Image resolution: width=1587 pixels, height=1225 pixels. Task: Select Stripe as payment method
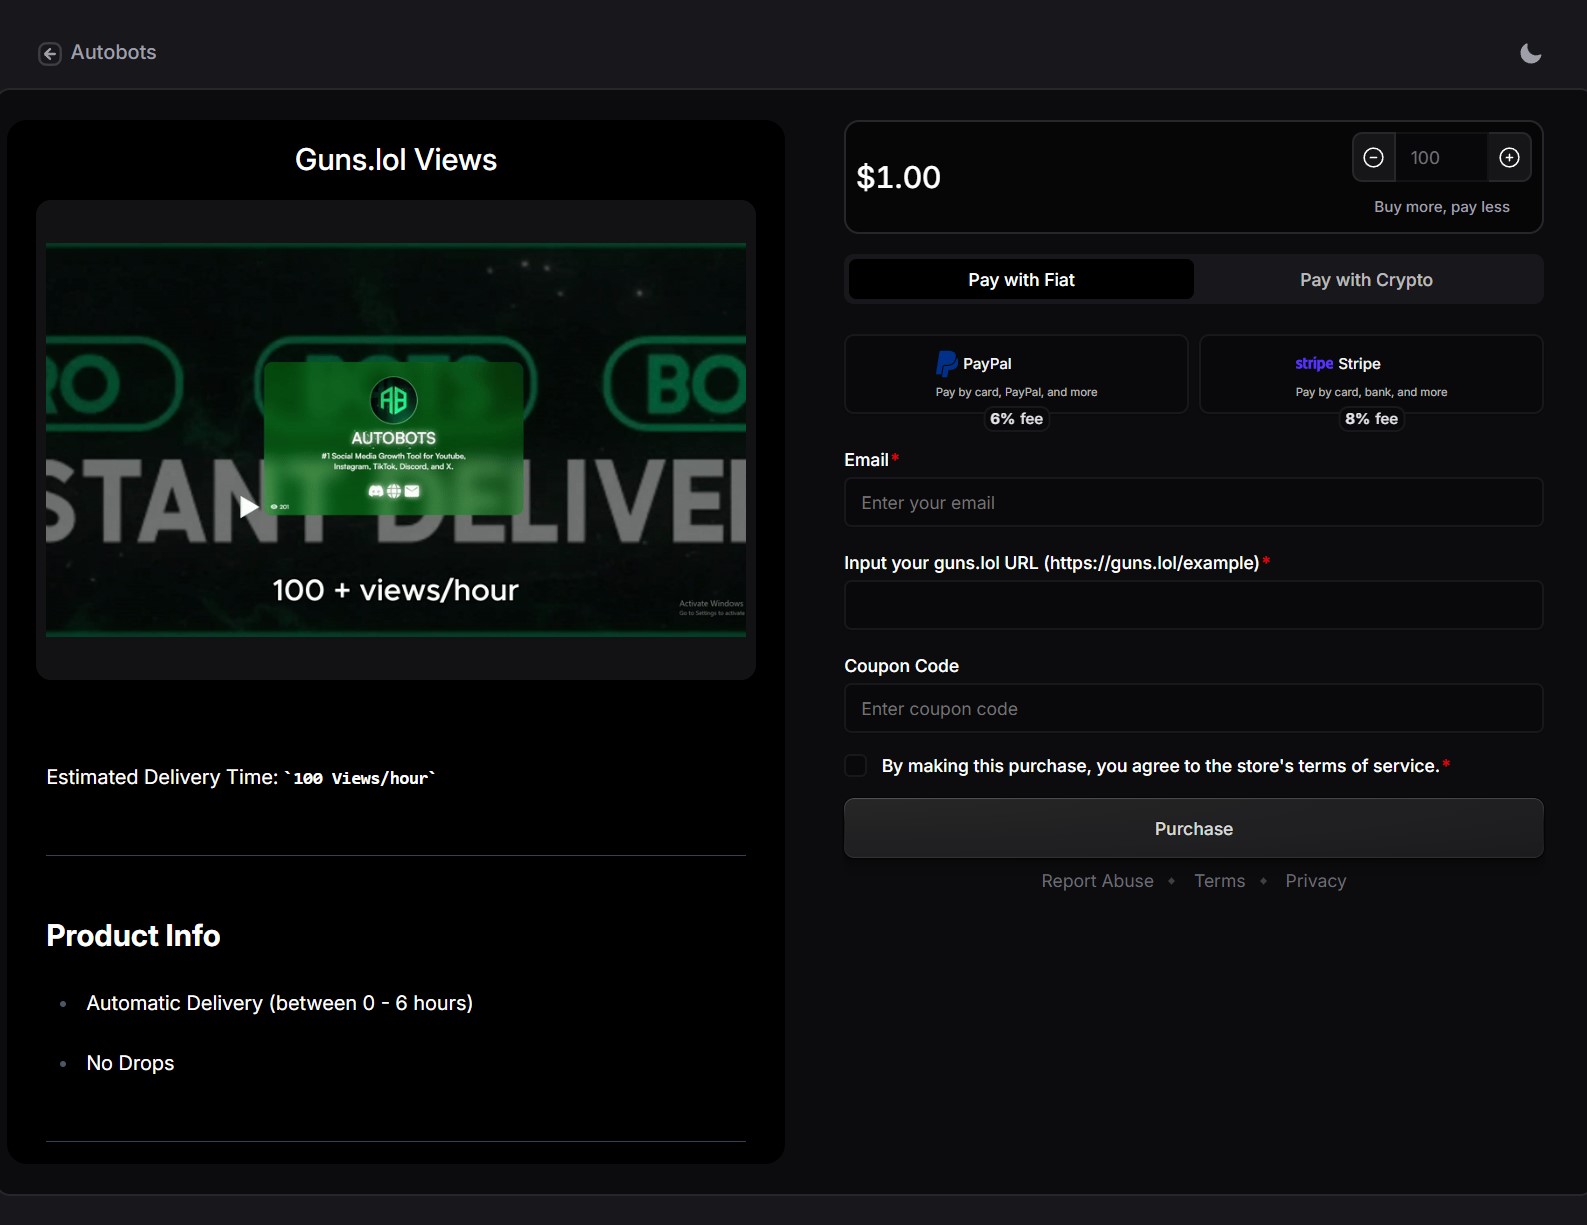(1370, 375)
